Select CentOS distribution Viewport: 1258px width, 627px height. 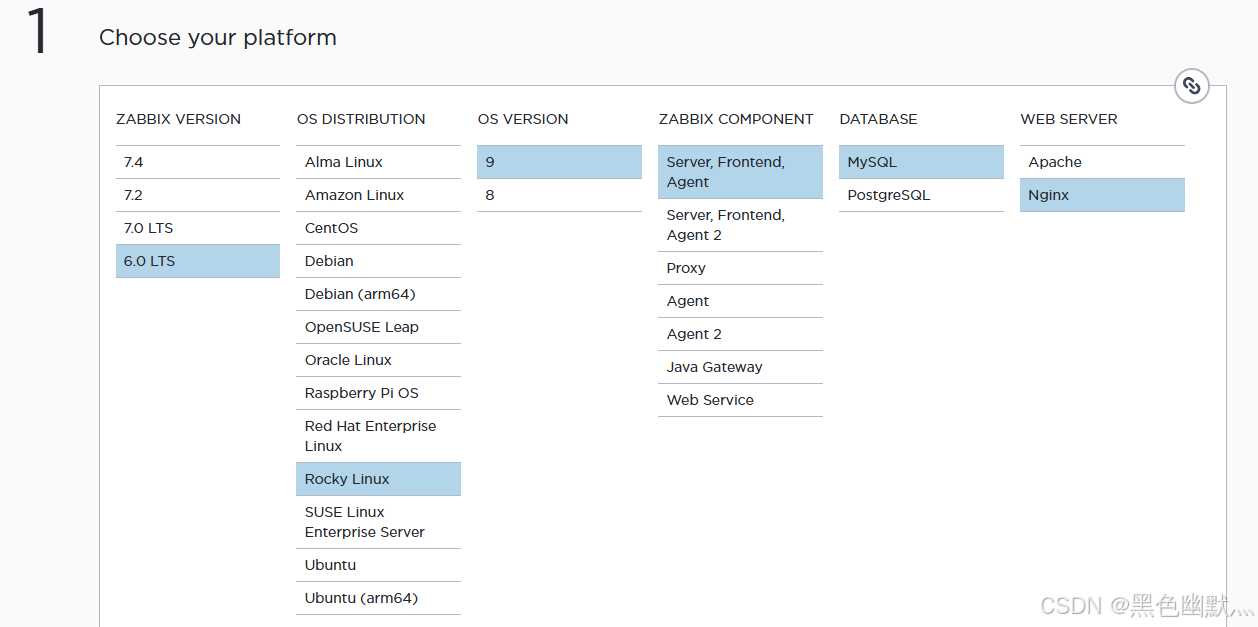(x=379, y=228)
